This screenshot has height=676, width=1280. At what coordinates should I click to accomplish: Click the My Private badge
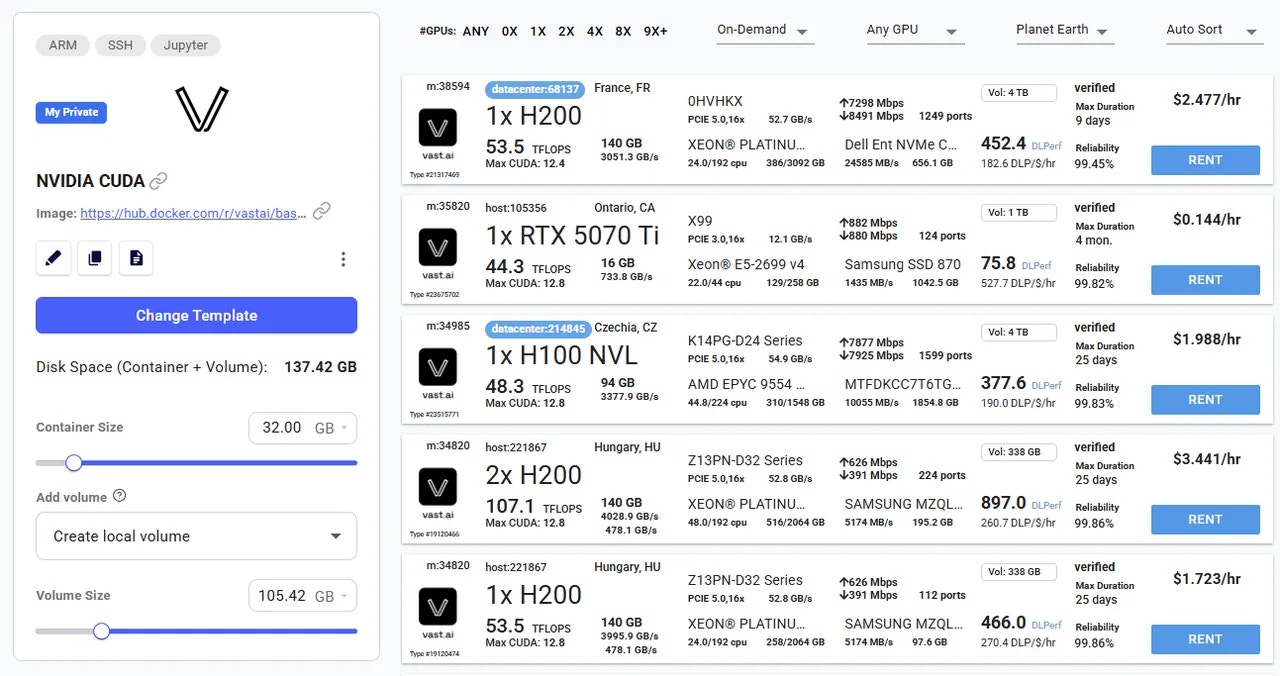71,113
